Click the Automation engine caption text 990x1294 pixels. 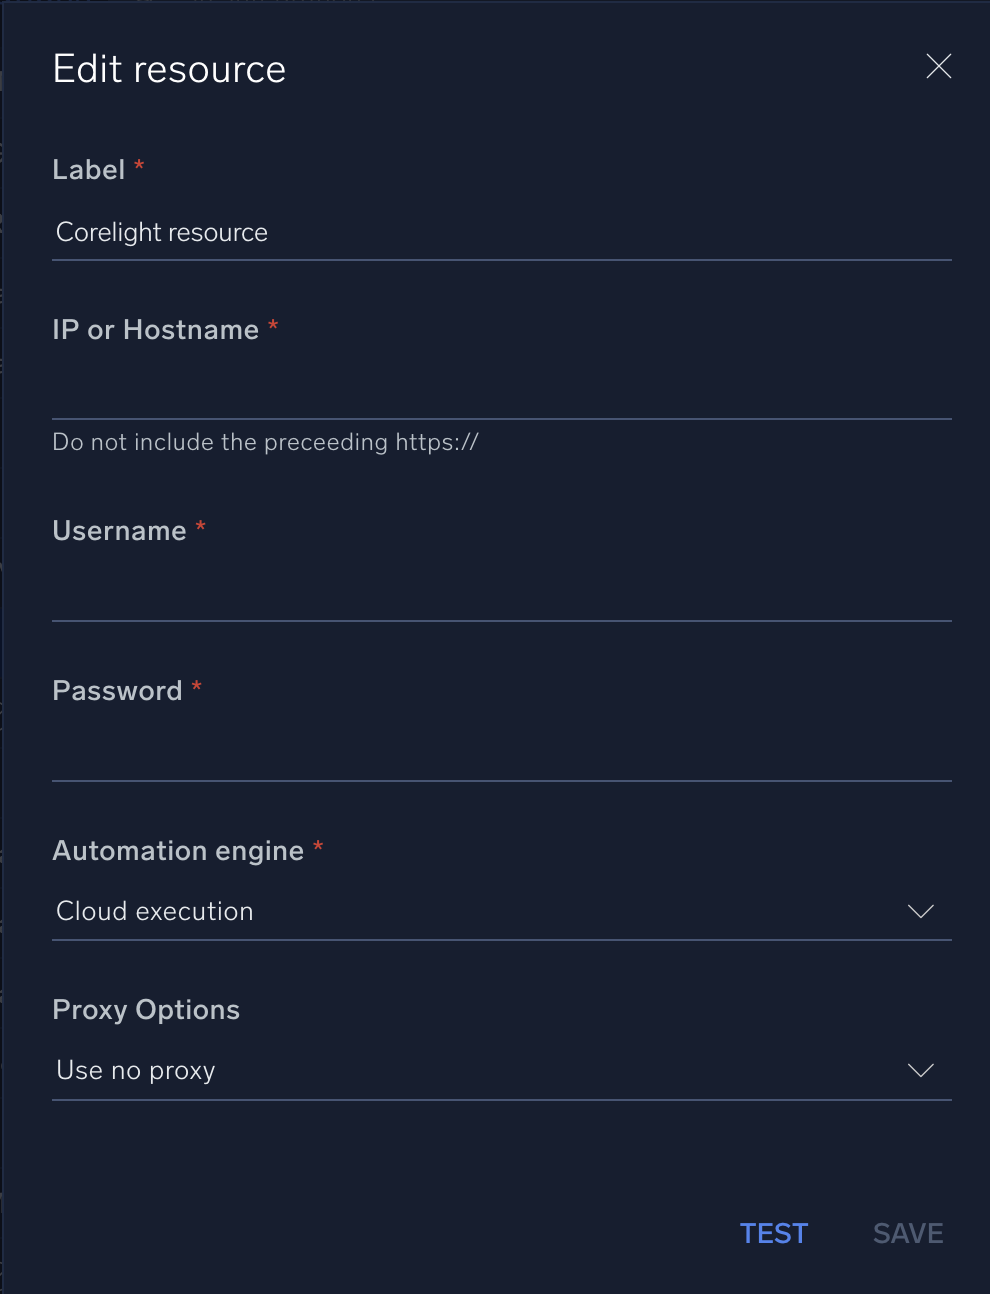click(178, 851)
